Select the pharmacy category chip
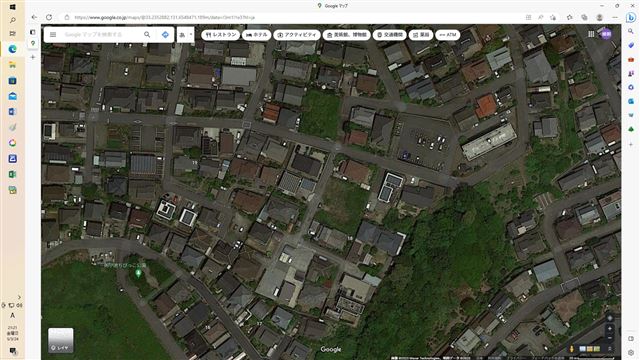Image resolution: width=640 pixels, height=360 pixels. pyautogui.click(x=421, y=35)
